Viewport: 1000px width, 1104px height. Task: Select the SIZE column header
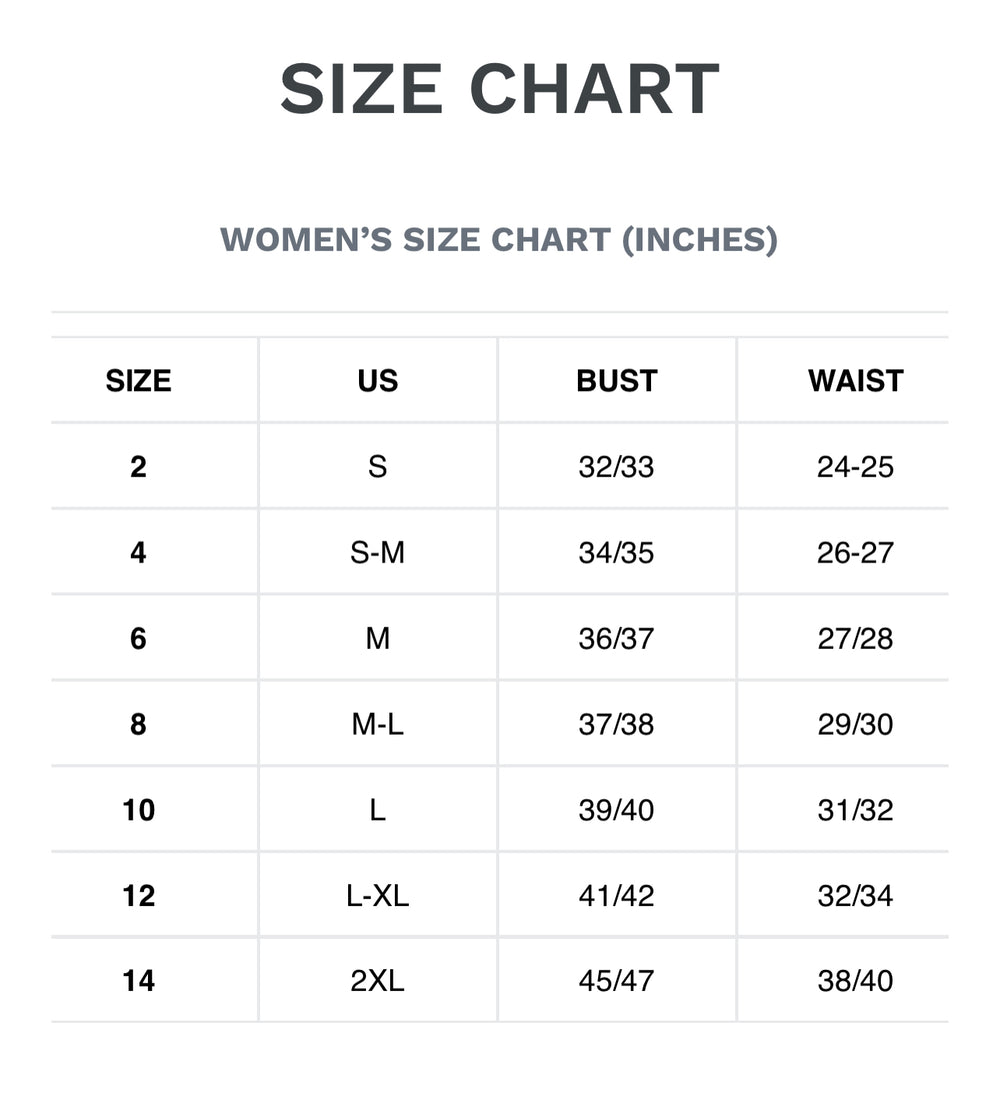[x=138, y=381]
